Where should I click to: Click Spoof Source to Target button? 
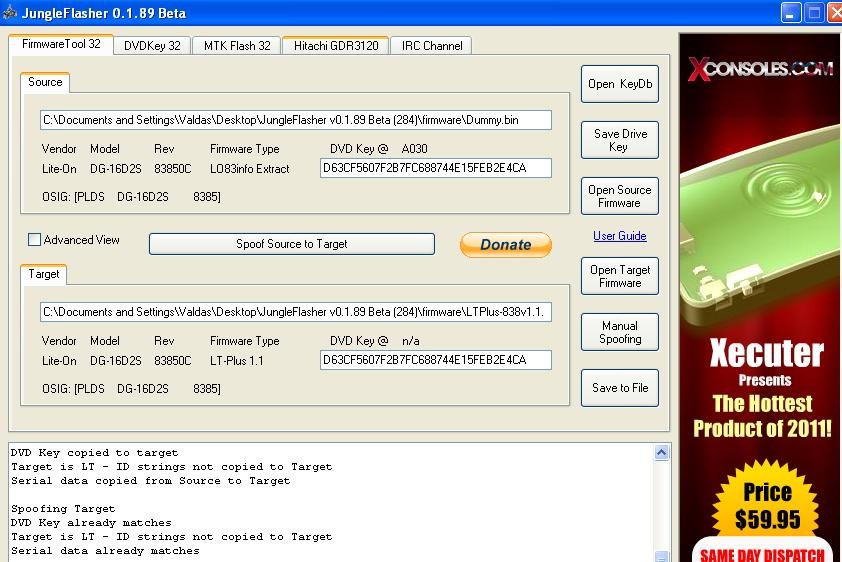291,244
